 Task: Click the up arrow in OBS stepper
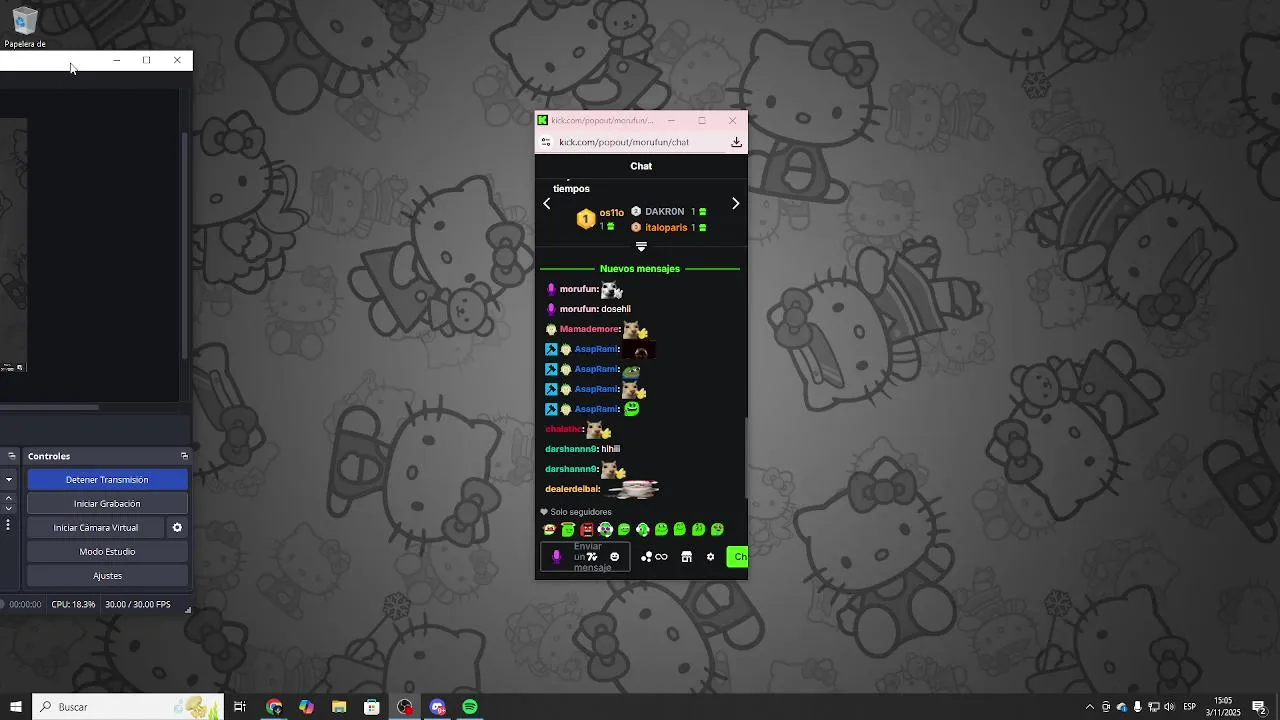9,498
